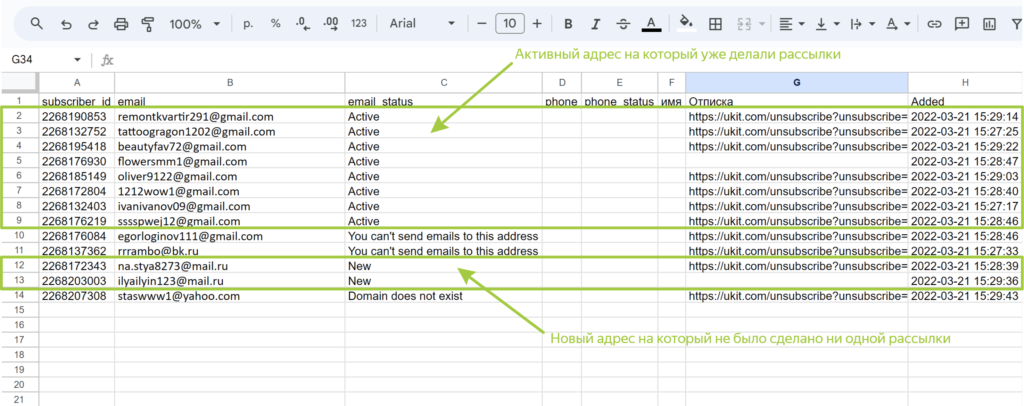This screenshot has width=1024, height=406.
Task: Click the undo arrow icon
Action: click(x=66, y=24)
